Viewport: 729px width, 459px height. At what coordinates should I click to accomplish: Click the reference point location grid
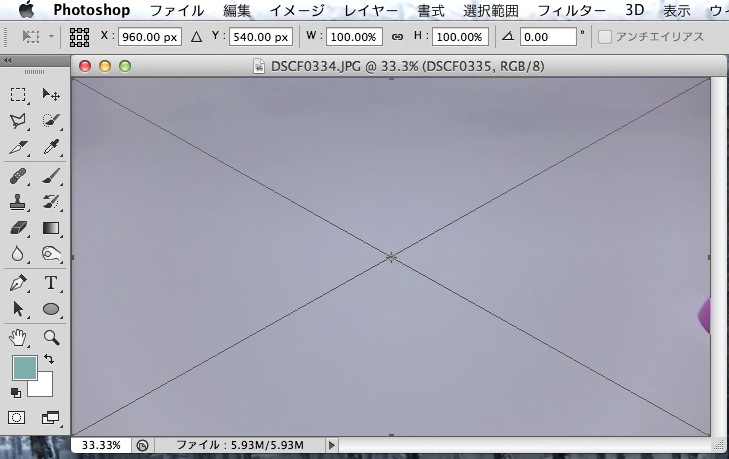(x=80, y=37)
